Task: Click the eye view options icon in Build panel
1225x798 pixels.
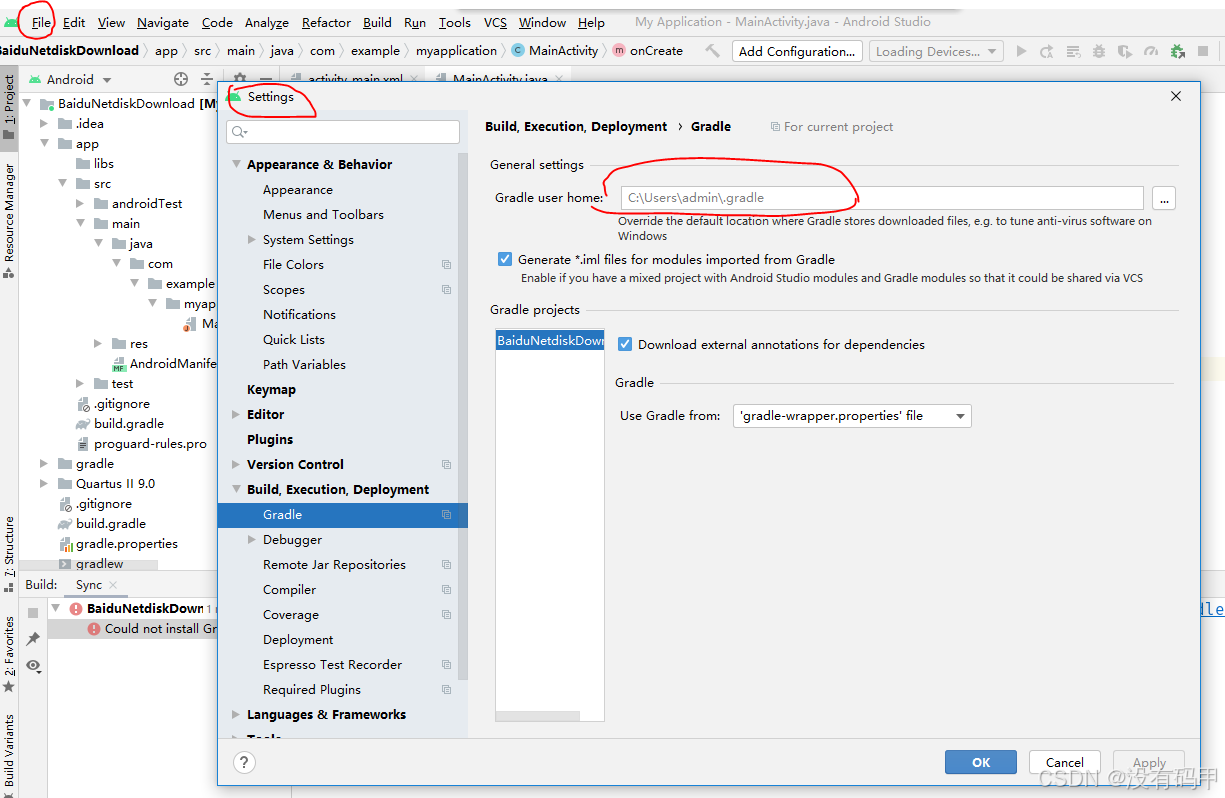Action: tap(33, 666)
